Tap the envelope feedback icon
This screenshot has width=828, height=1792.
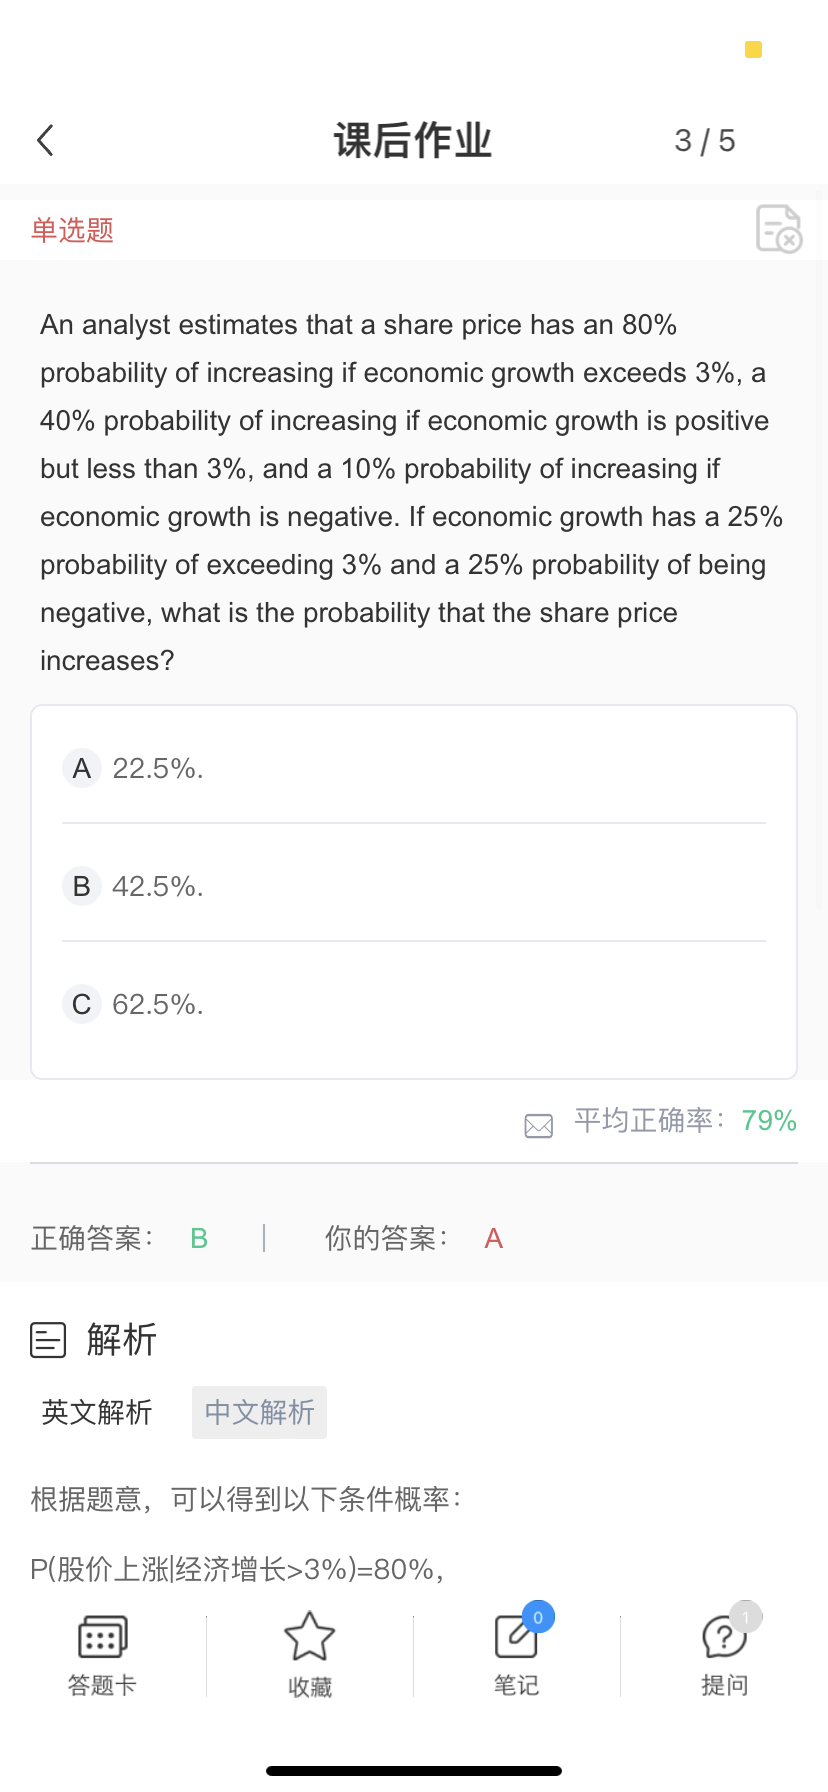539,1126
